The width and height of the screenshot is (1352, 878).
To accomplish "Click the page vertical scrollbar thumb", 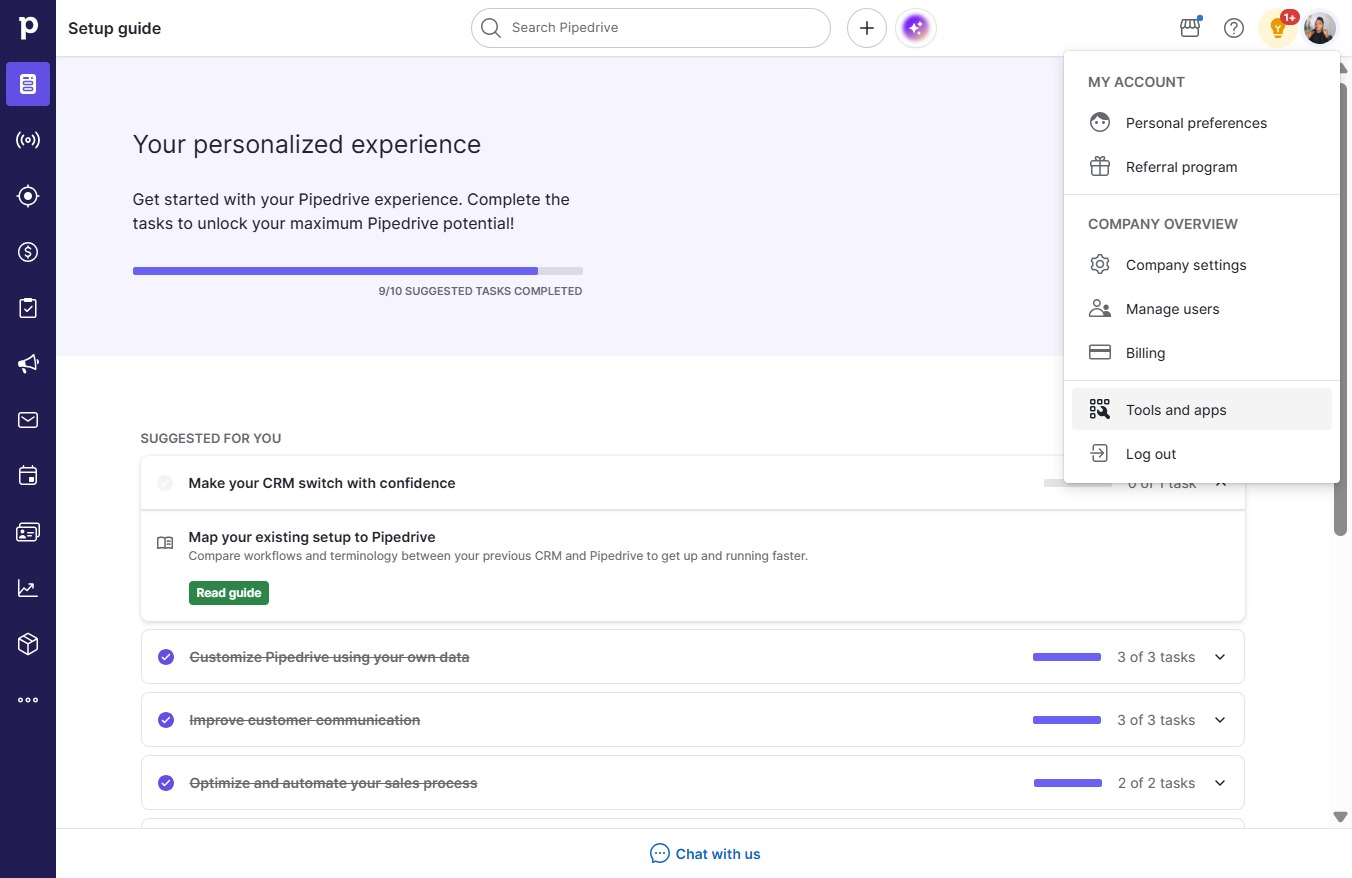I will [1341, 309].
